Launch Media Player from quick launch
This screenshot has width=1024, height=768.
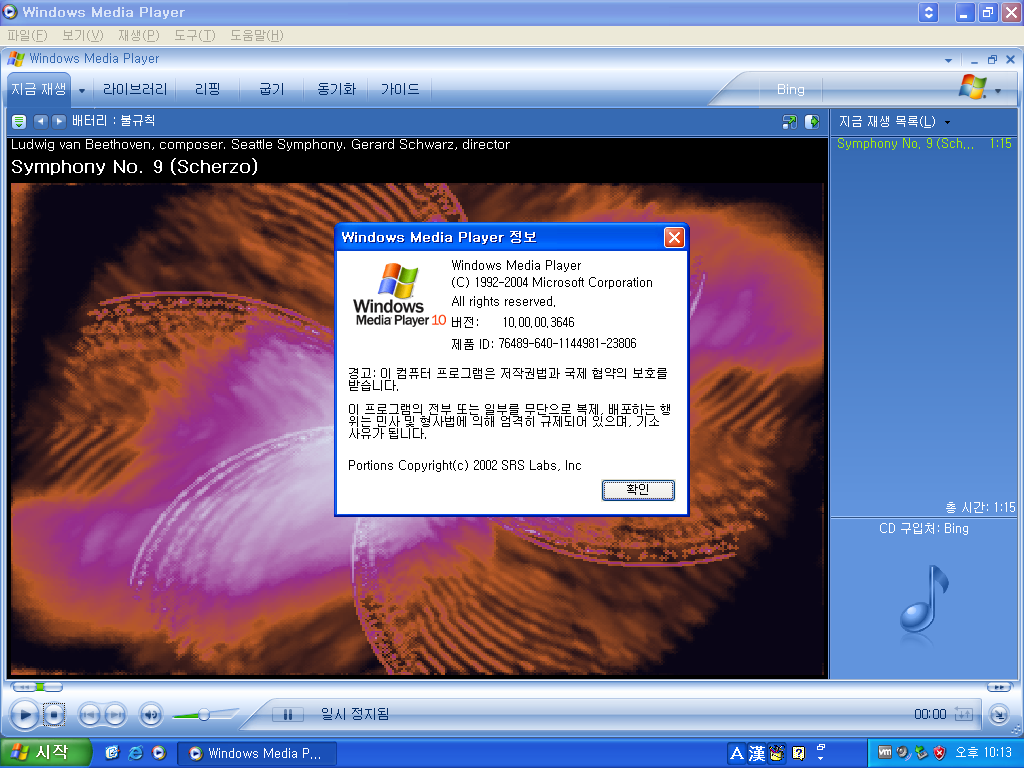[159, 753]
